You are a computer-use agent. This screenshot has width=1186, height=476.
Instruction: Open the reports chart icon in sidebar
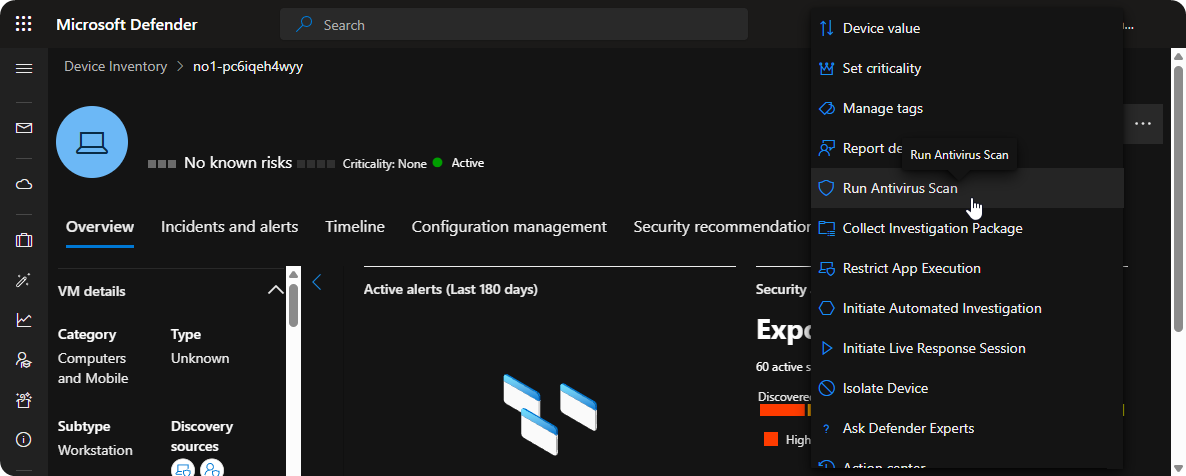pyautogui.click(x=24, y=320)
